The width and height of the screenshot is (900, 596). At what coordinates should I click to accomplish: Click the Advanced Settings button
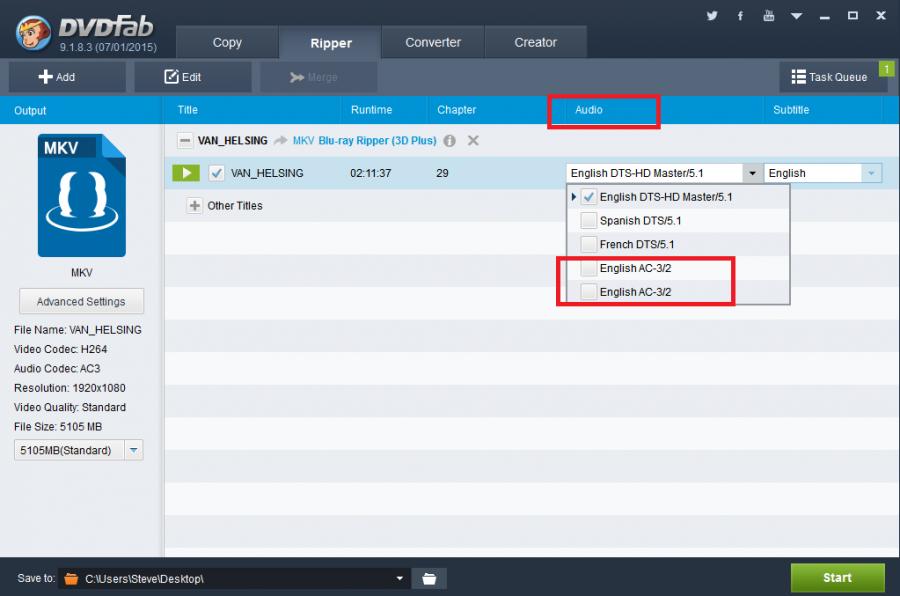click(x=81, y=301)
